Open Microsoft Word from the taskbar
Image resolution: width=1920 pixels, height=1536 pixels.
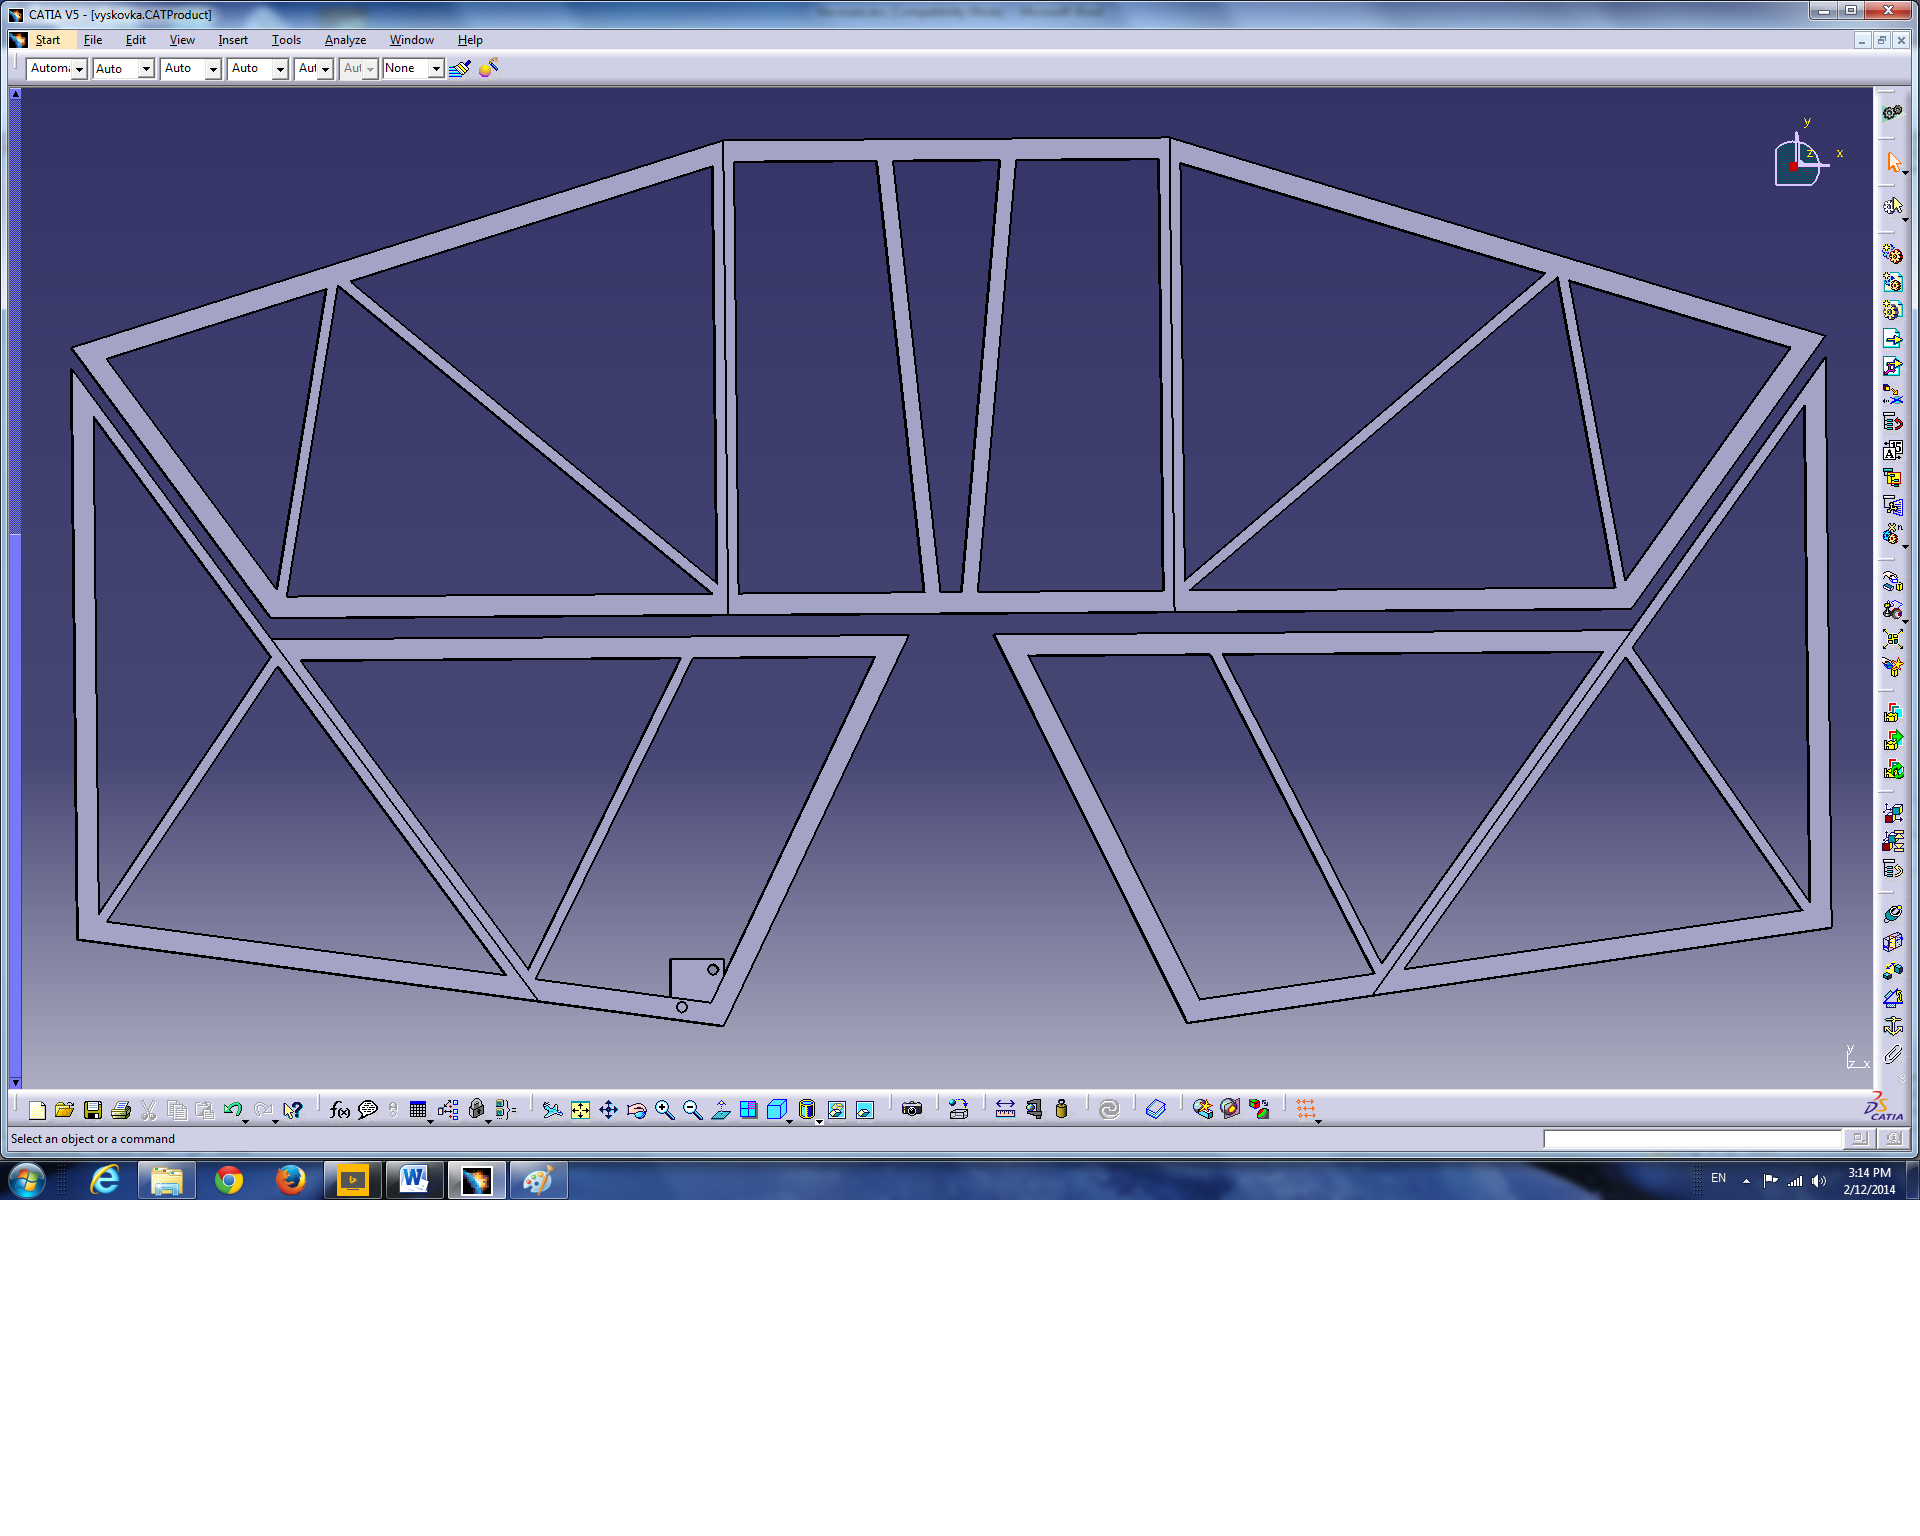pos(414,1181)
